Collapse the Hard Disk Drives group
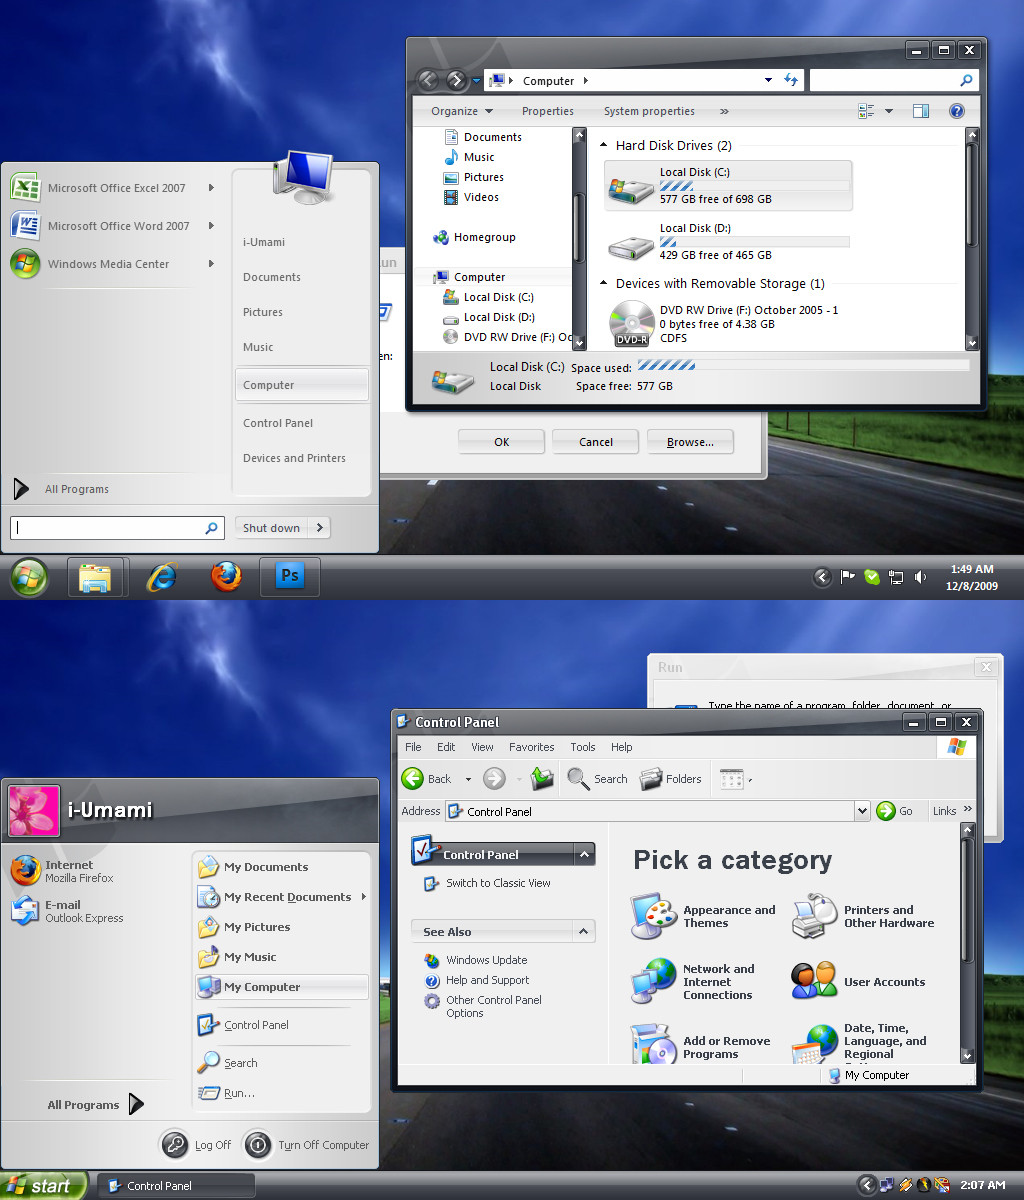 tap(605, 146)
